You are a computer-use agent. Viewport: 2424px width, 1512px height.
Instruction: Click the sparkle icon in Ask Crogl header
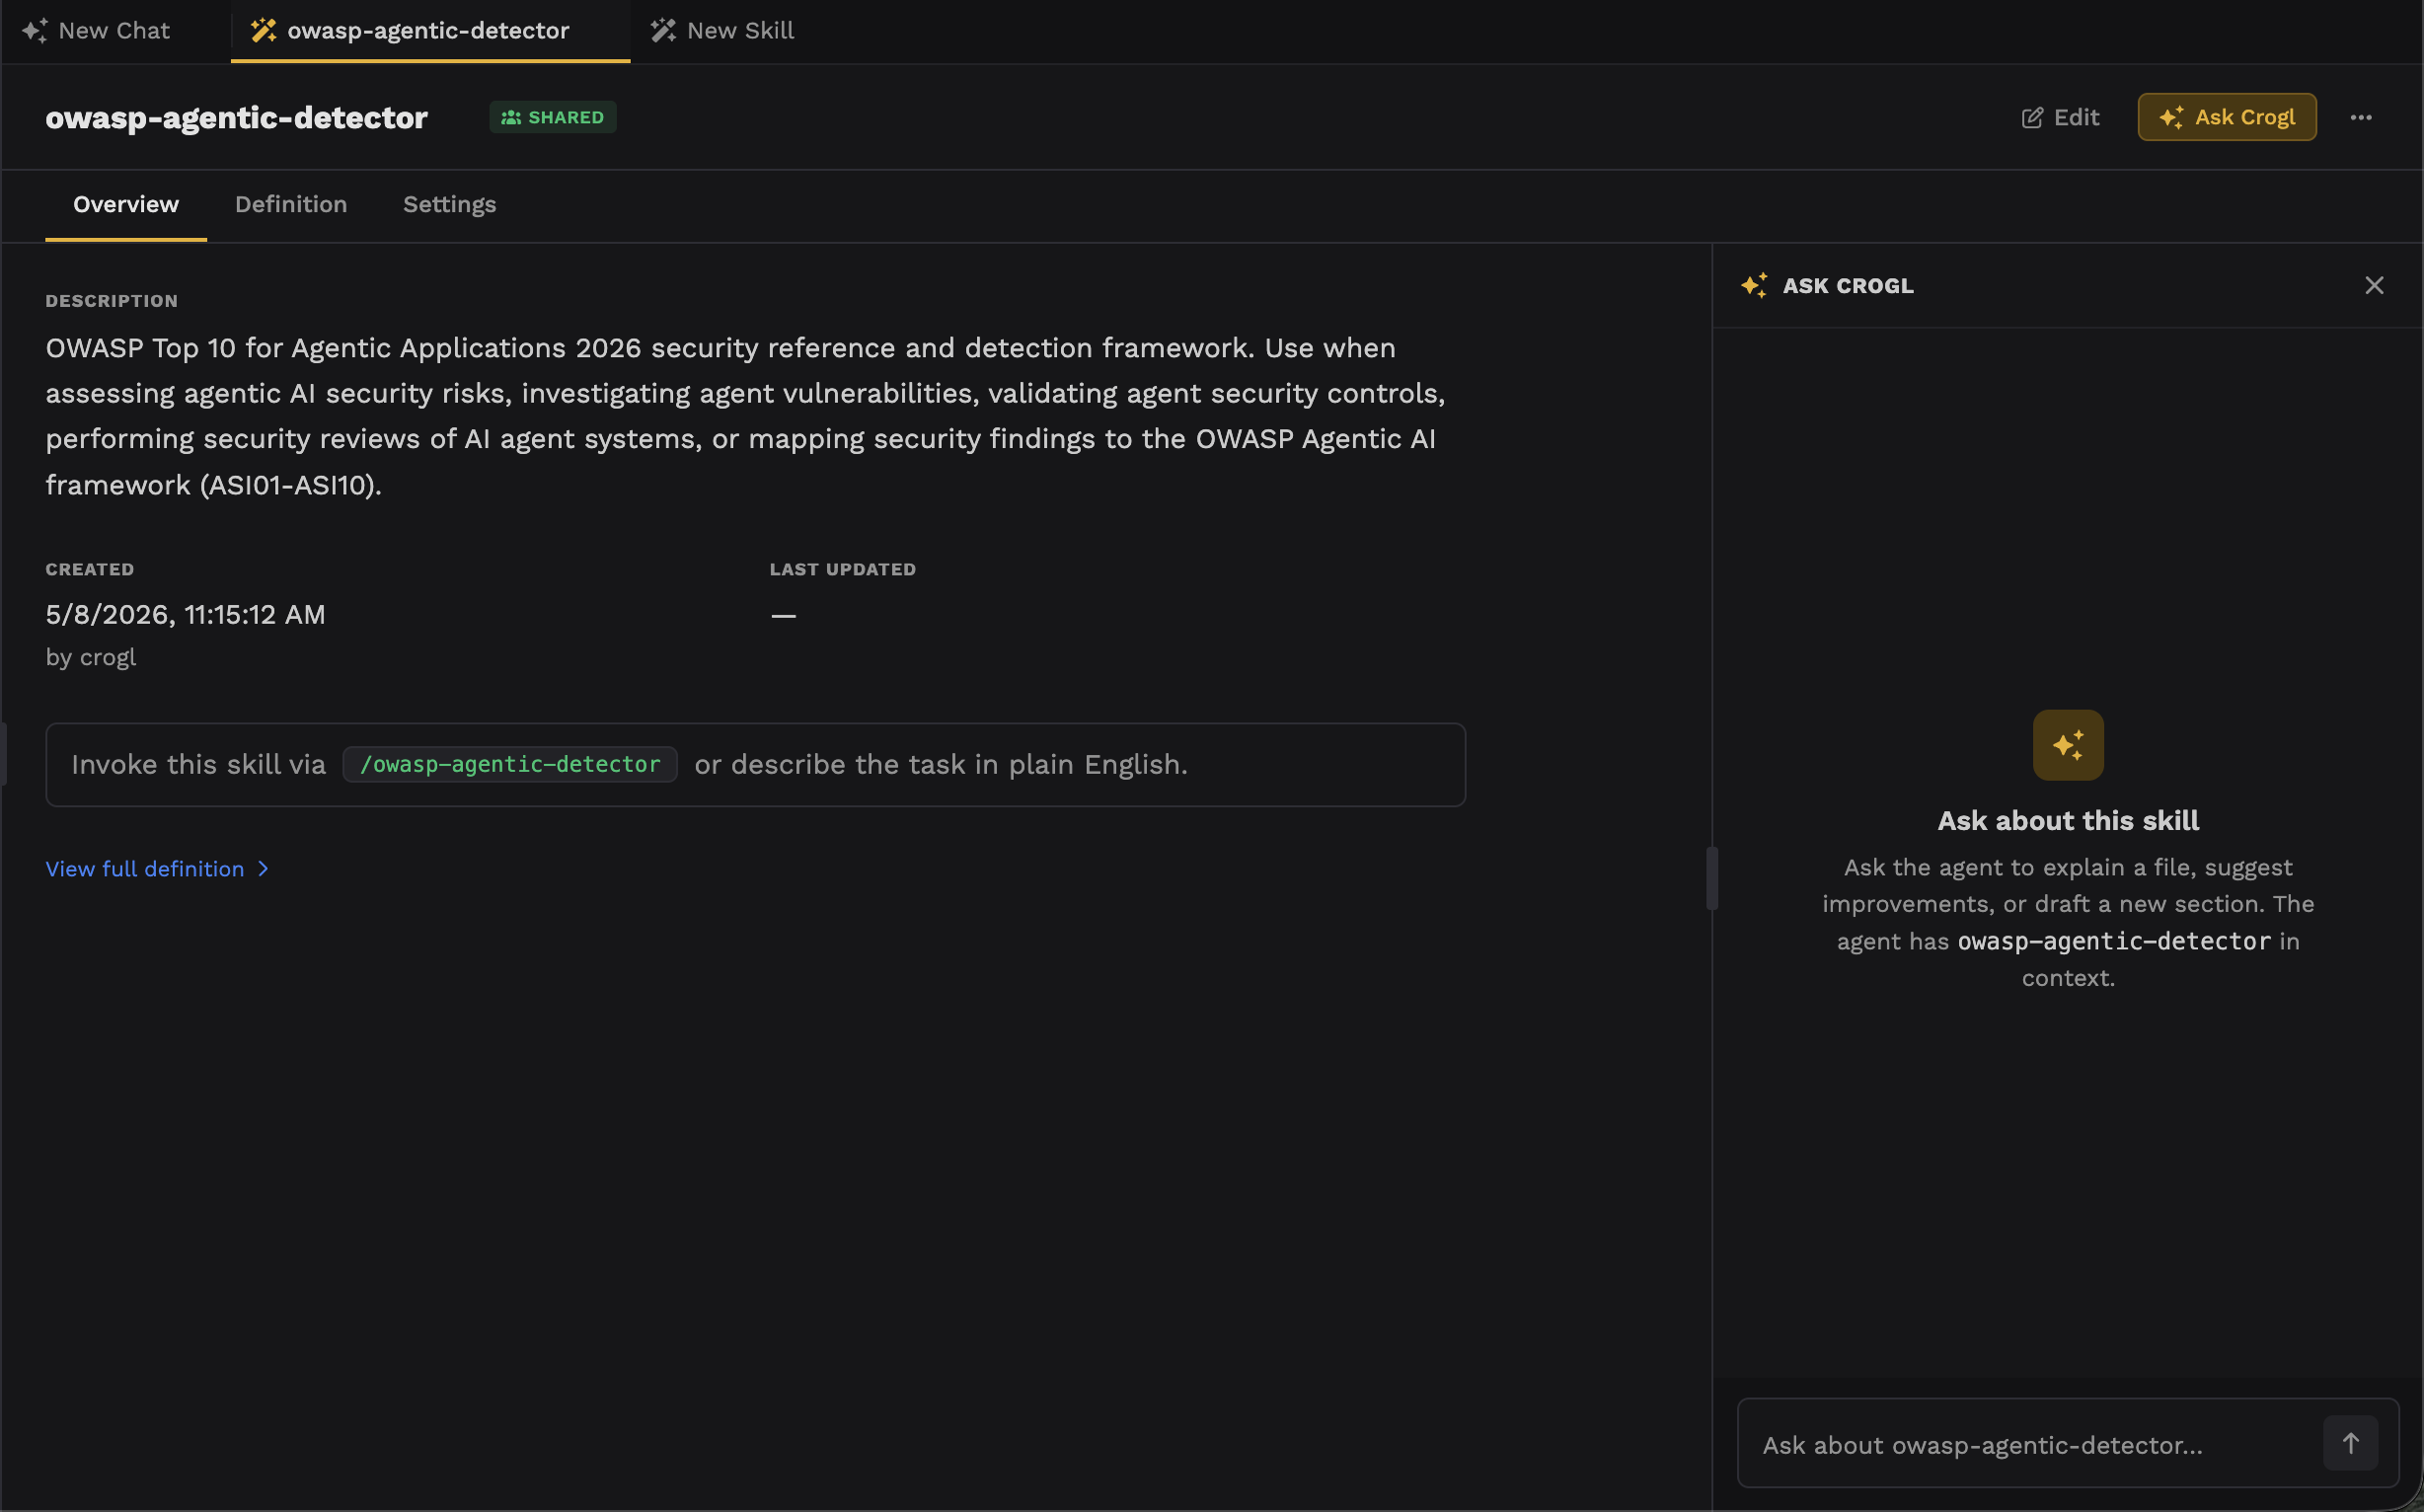point(1754,286)
